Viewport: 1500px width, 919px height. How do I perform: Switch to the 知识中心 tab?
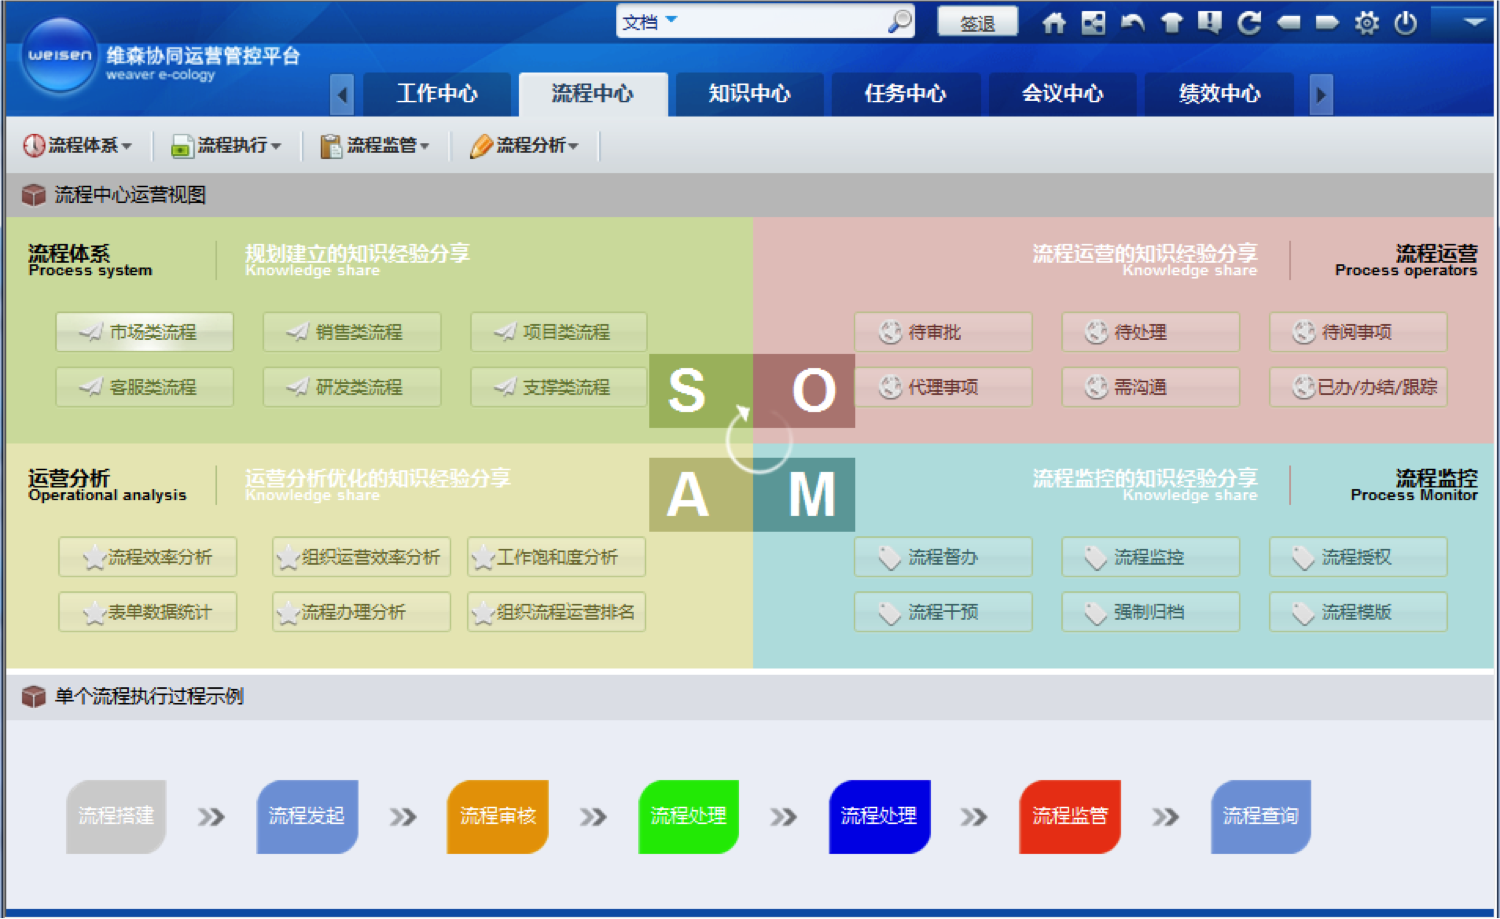coord(749,94)
